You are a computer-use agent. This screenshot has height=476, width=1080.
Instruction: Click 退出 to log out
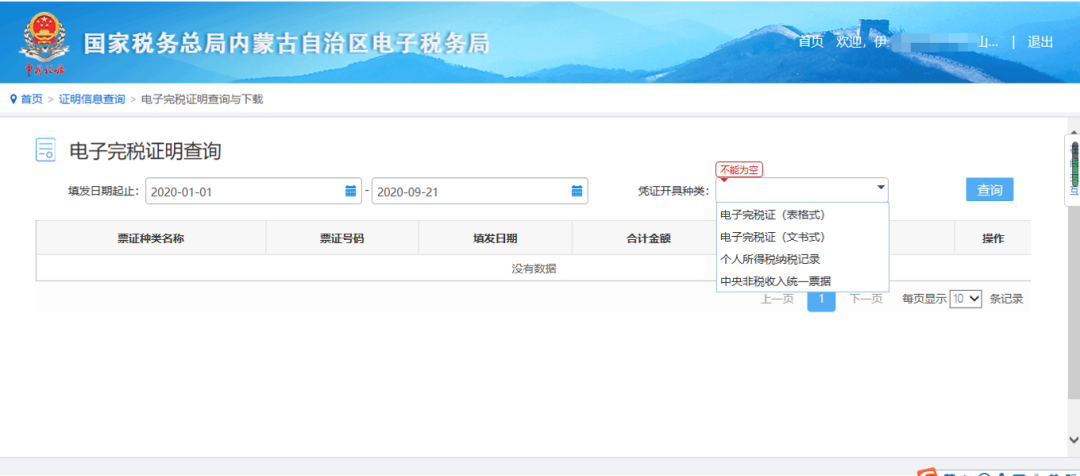click(x=1040, y=41)
